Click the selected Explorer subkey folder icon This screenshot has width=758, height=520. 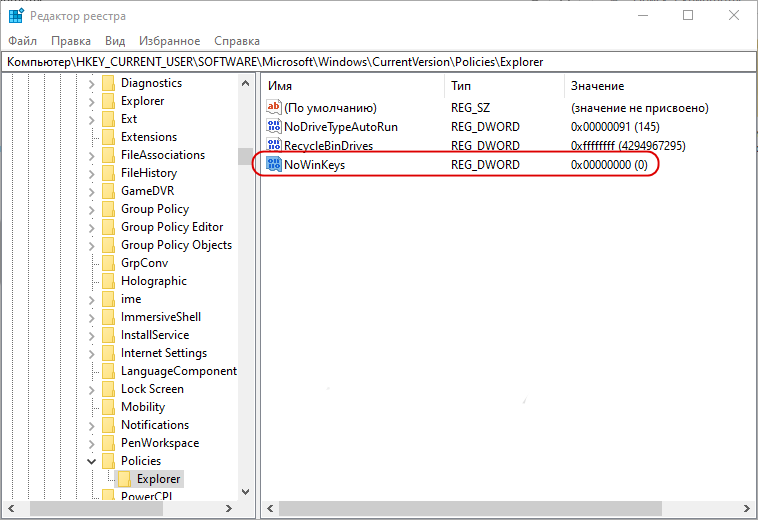[x=125, y=479]
